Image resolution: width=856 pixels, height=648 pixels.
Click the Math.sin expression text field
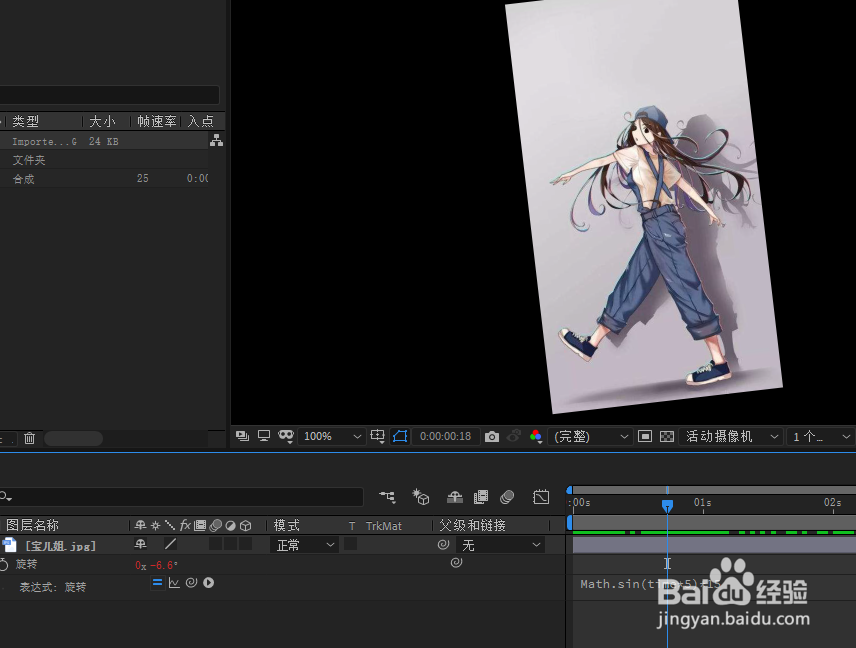pyautogui.click(x=650, y=584)
